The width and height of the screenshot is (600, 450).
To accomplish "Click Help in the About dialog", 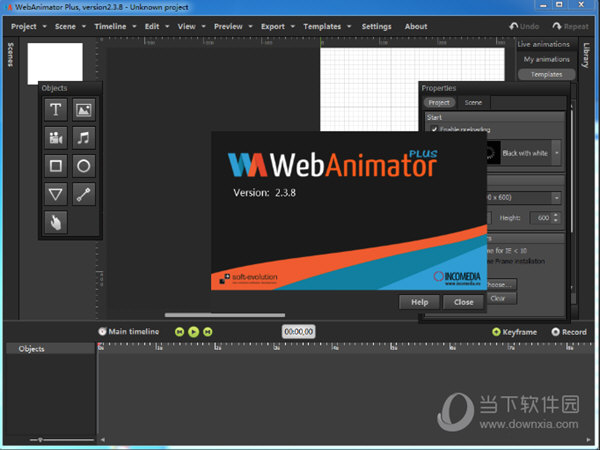I will pyautogui.click(x=419, y=302).
